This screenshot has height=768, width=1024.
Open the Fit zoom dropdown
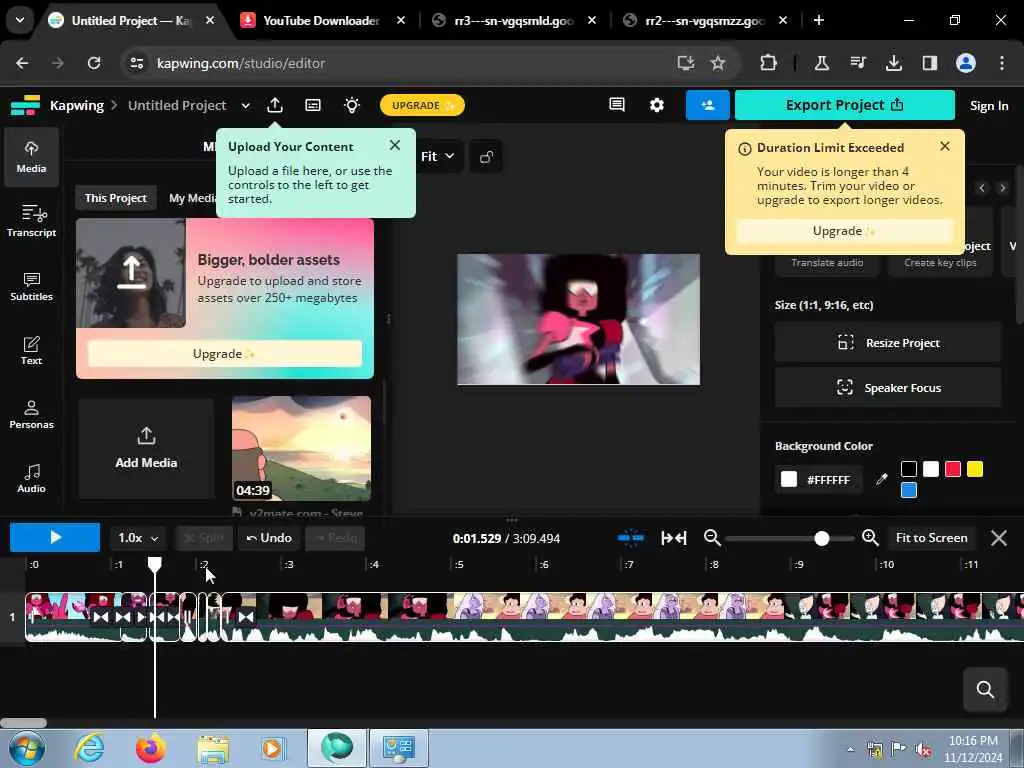coord(437,156)
